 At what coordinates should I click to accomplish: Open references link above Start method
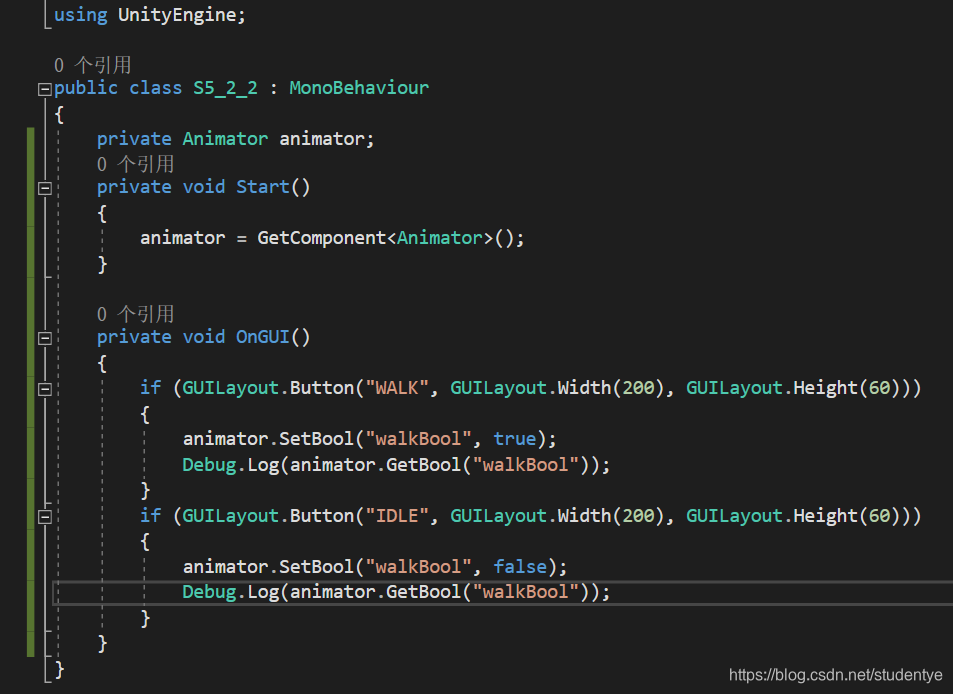coord(136,164)
